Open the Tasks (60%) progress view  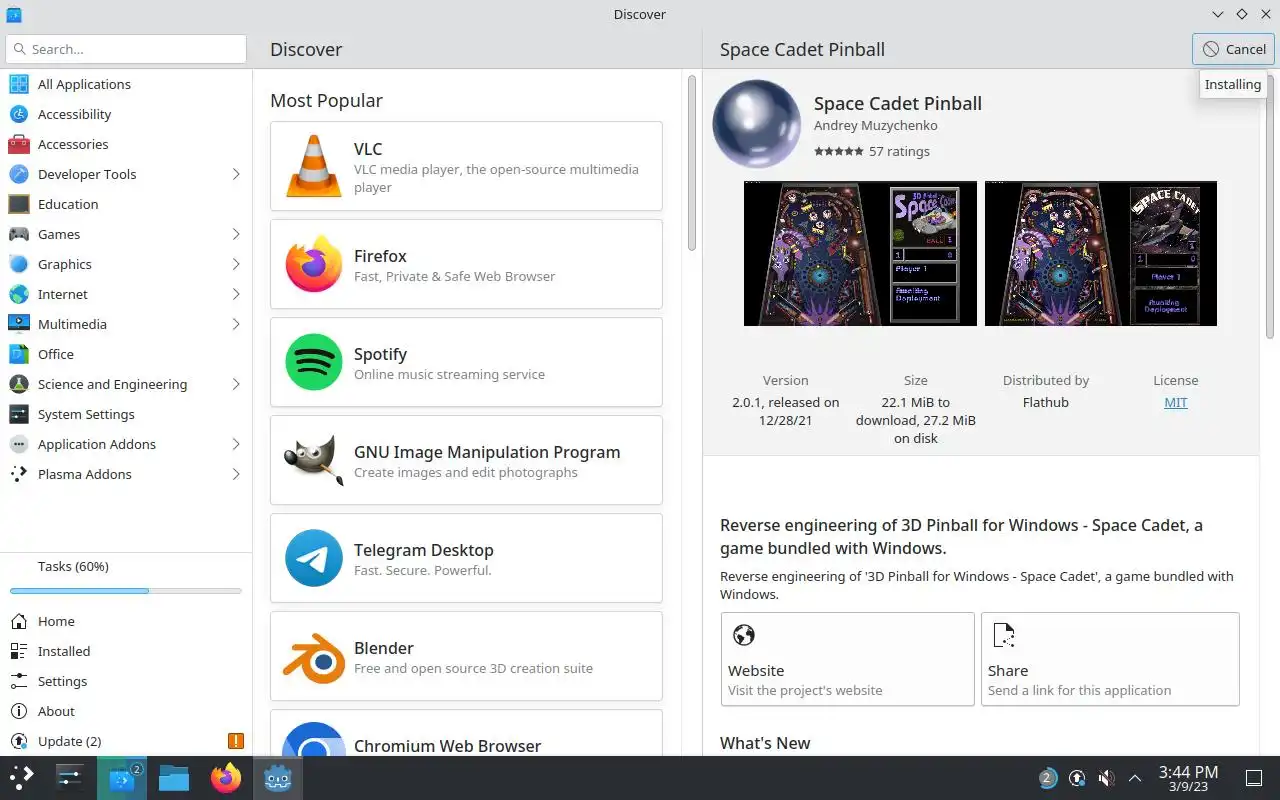(126, 566)
